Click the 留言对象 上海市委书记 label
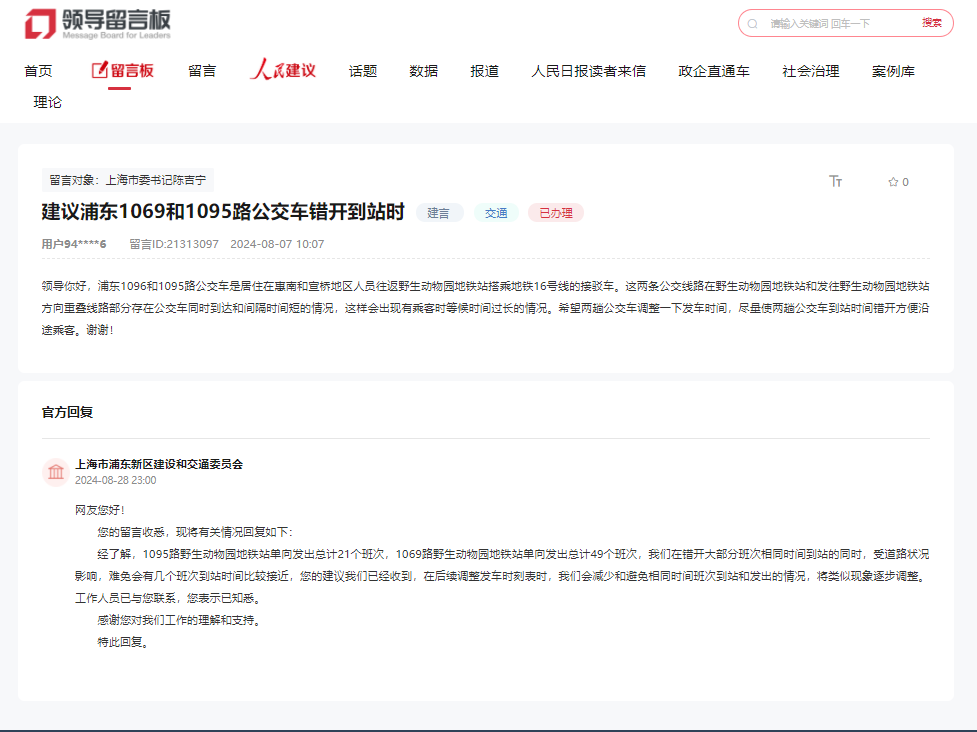Image resolution: width=977 pixels, height=732 pixels. click(127, 180)
